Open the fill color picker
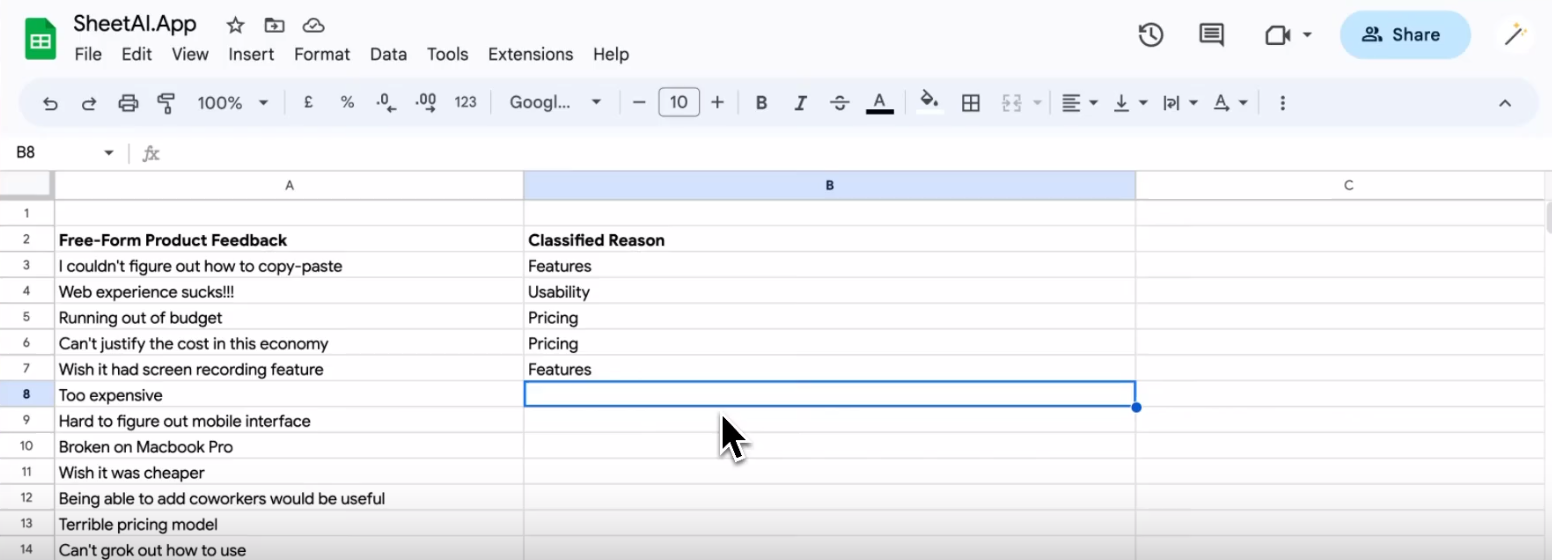 (930, 102)
